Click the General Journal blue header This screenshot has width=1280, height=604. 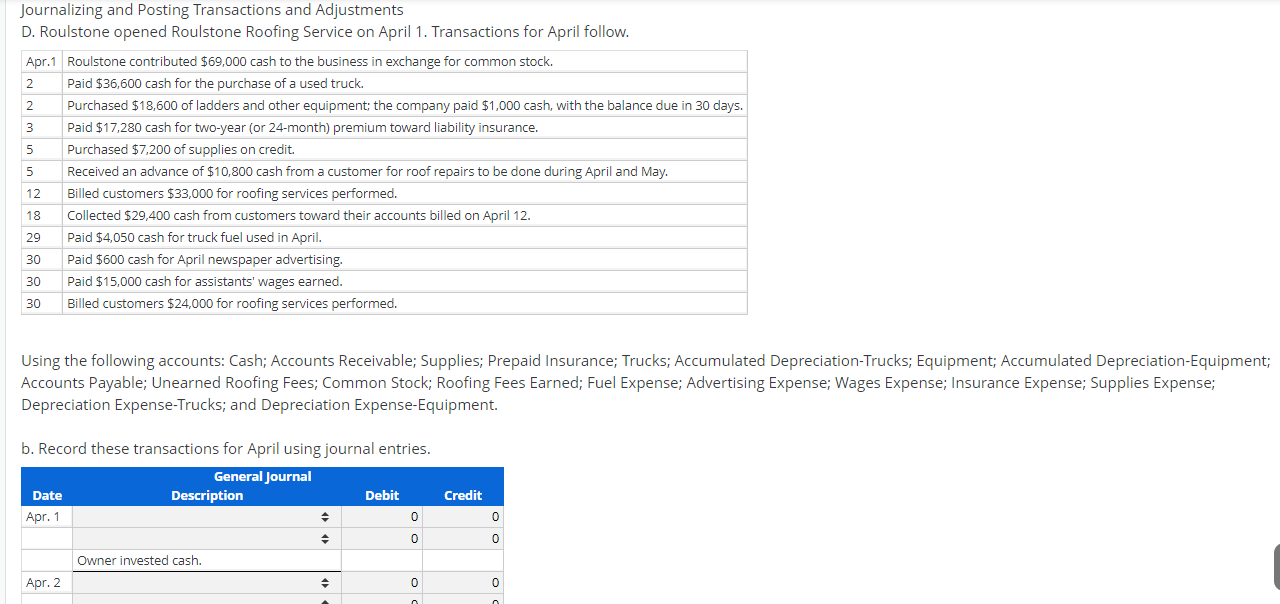click(262, 476)
